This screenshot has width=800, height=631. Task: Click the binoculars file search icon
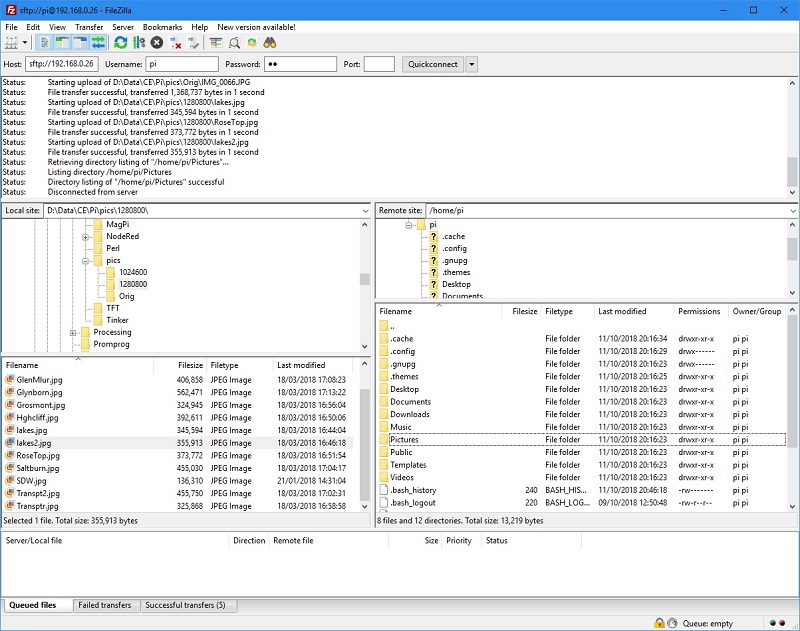[x=270, y=43]
